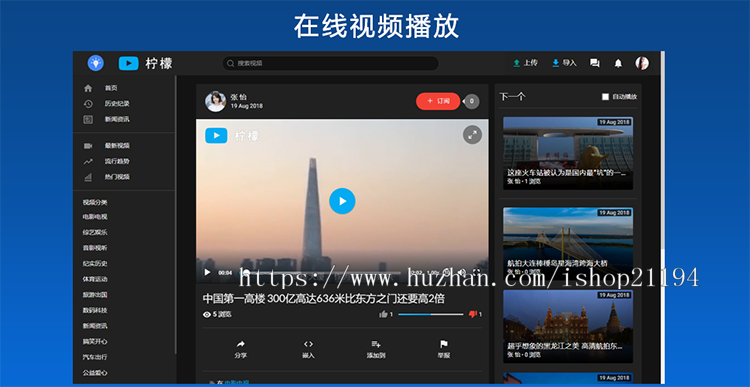Click the subscriber count badge 0

[472, 101]
